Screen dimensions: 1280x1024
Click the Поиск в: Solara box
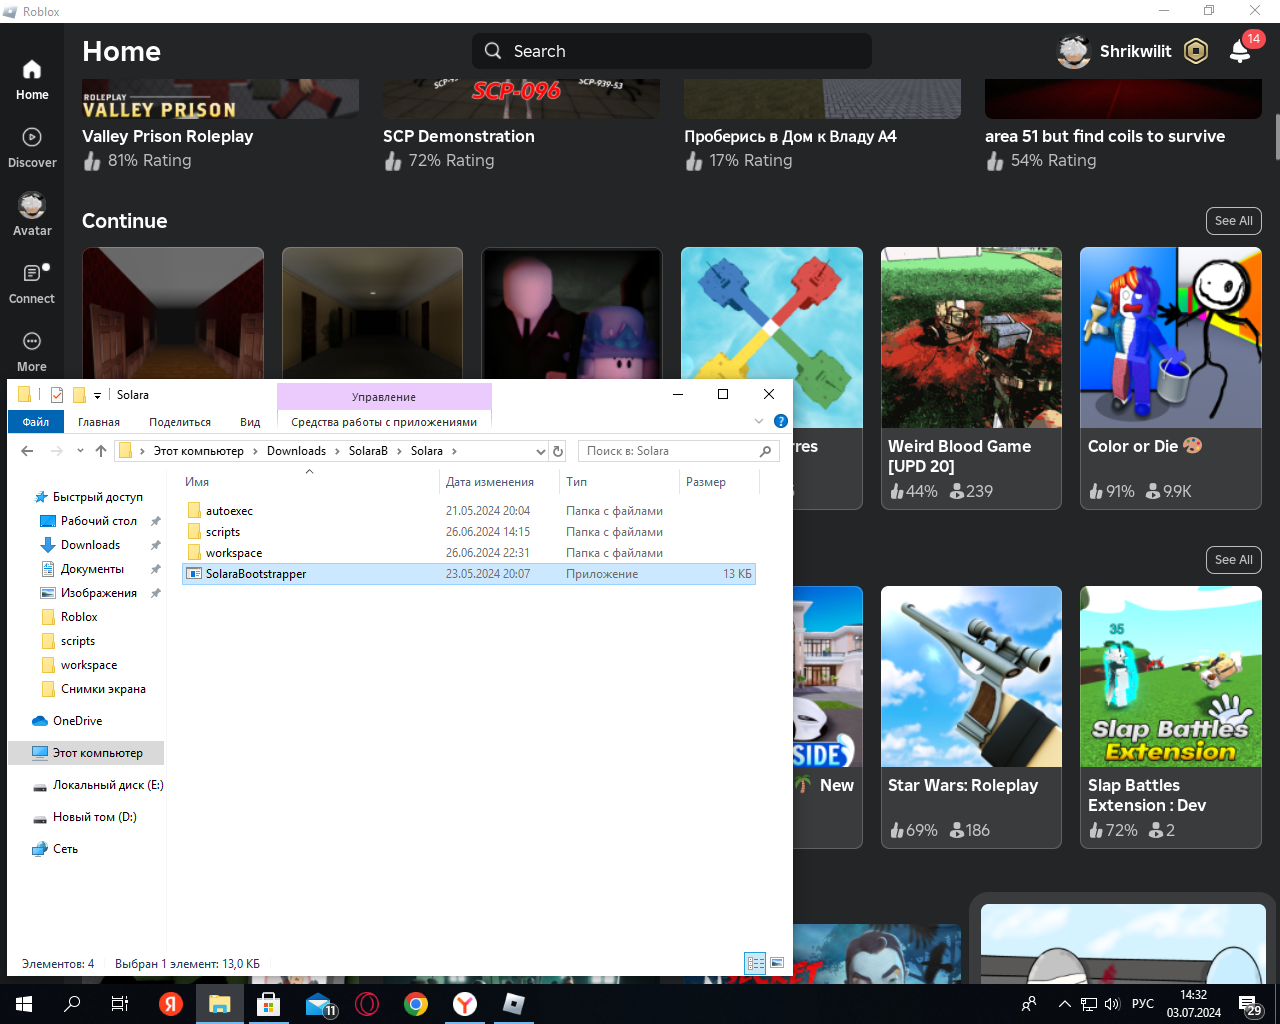click(x=678, y=451)
